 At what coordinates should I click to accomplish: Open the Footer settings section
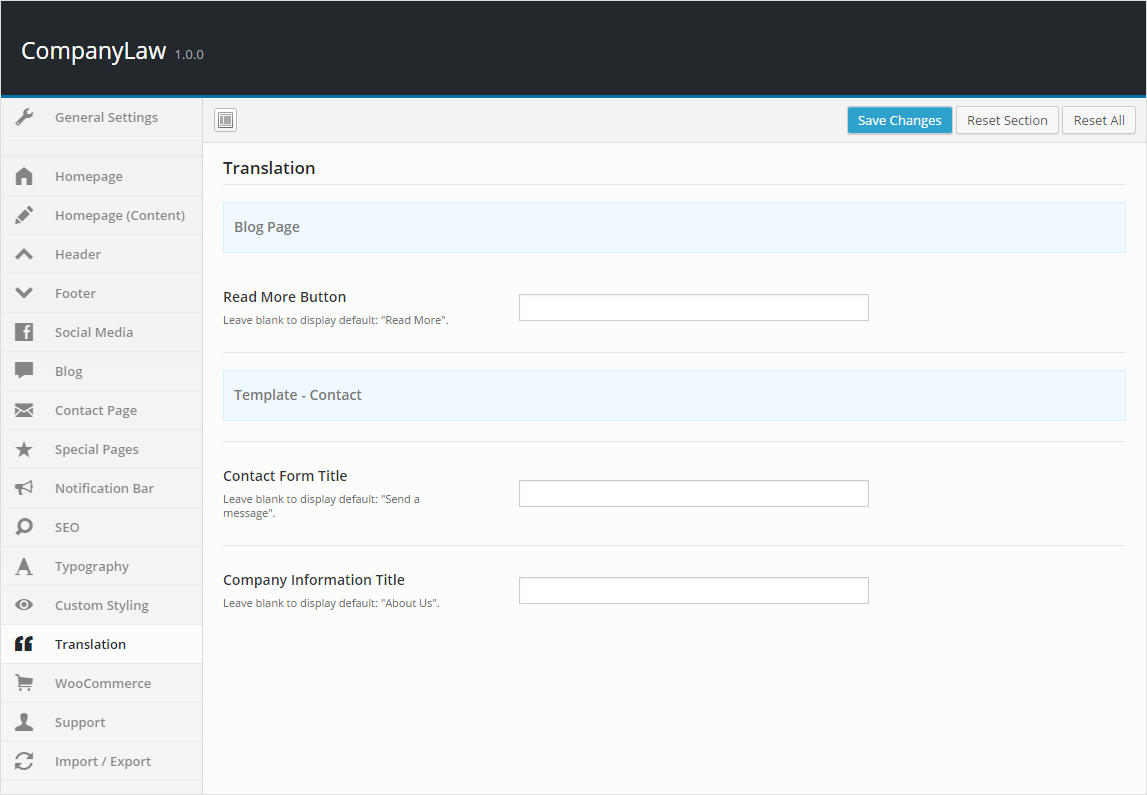(x=75, y=293)
